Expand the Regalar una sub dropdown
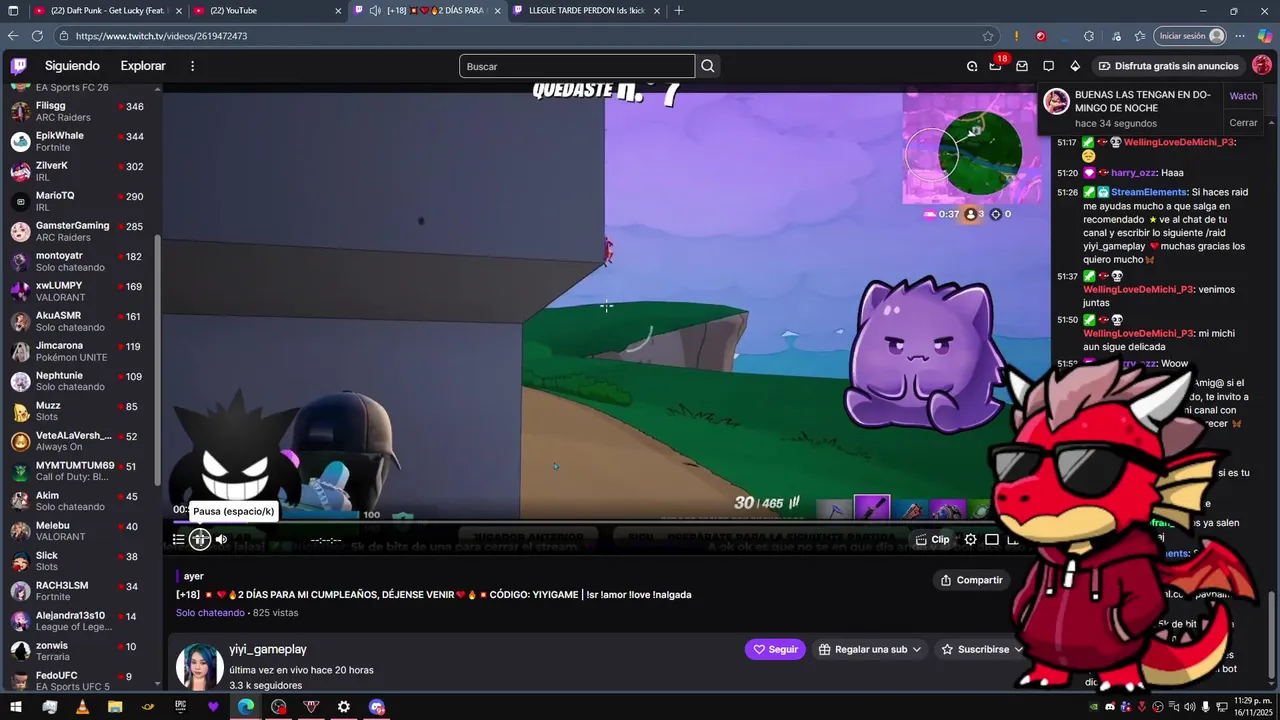Viewport: 1280px width, 720px height. tap(870, 649)
